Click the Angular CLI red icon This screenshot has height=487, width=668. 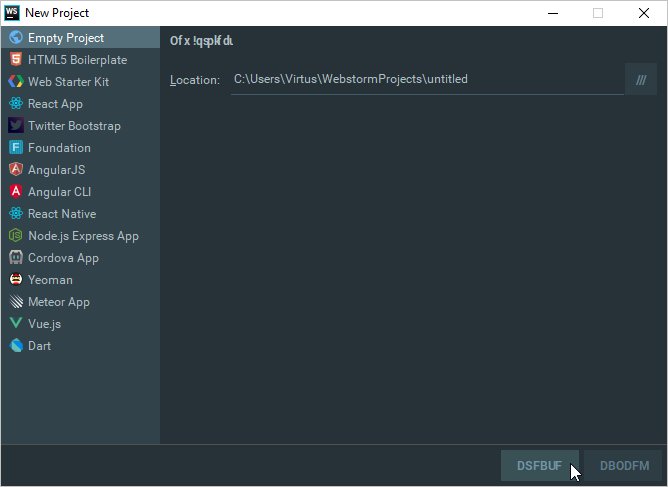(16, 191)
